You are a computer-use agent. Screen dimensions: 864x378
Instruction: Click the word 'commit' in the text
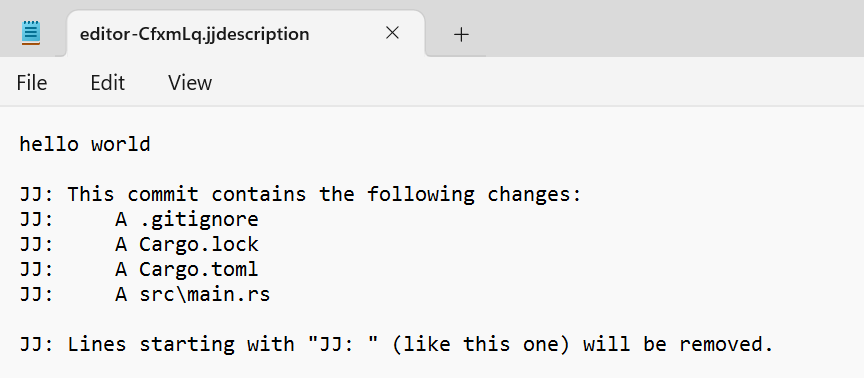pos(163,195)
